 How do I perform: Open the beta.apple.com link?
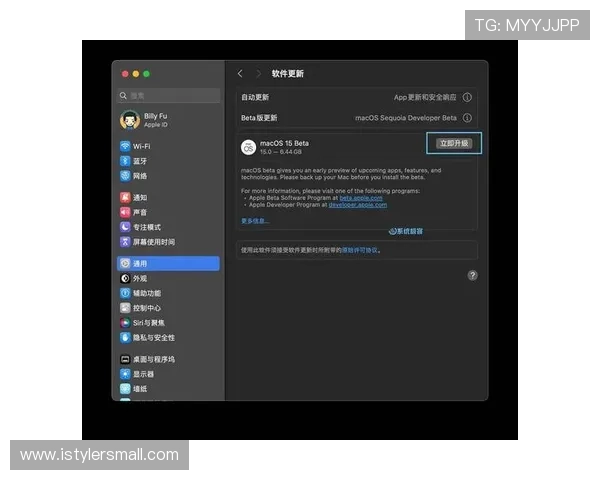361,198
